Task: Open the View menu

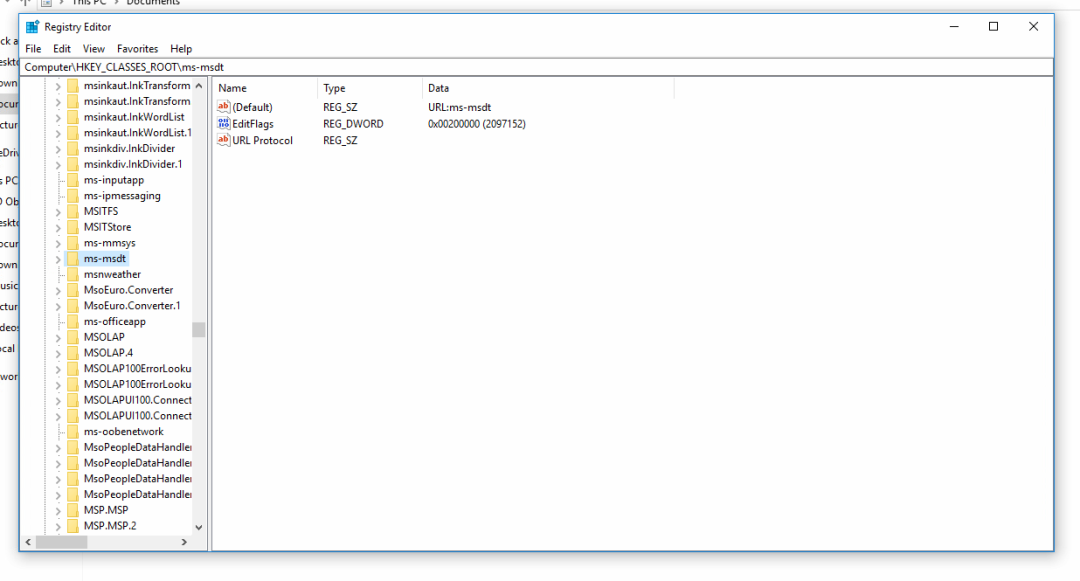Action: [x=94, y=49]
